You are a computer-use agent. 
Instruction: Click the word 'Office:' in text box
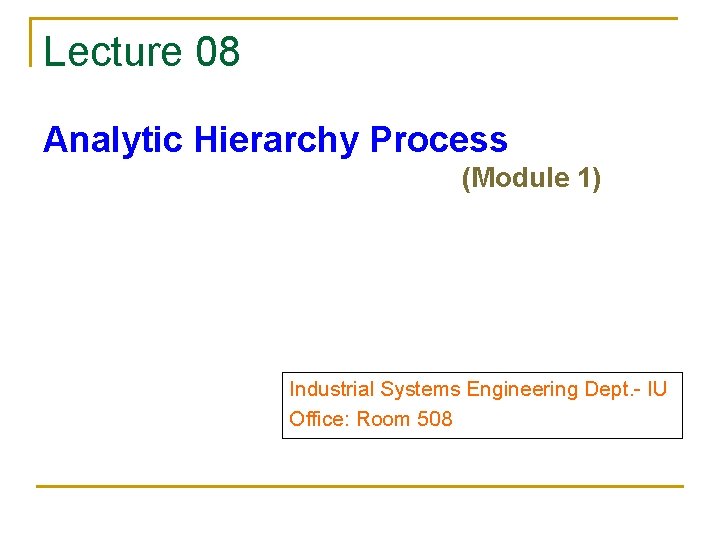pos(320,419)
